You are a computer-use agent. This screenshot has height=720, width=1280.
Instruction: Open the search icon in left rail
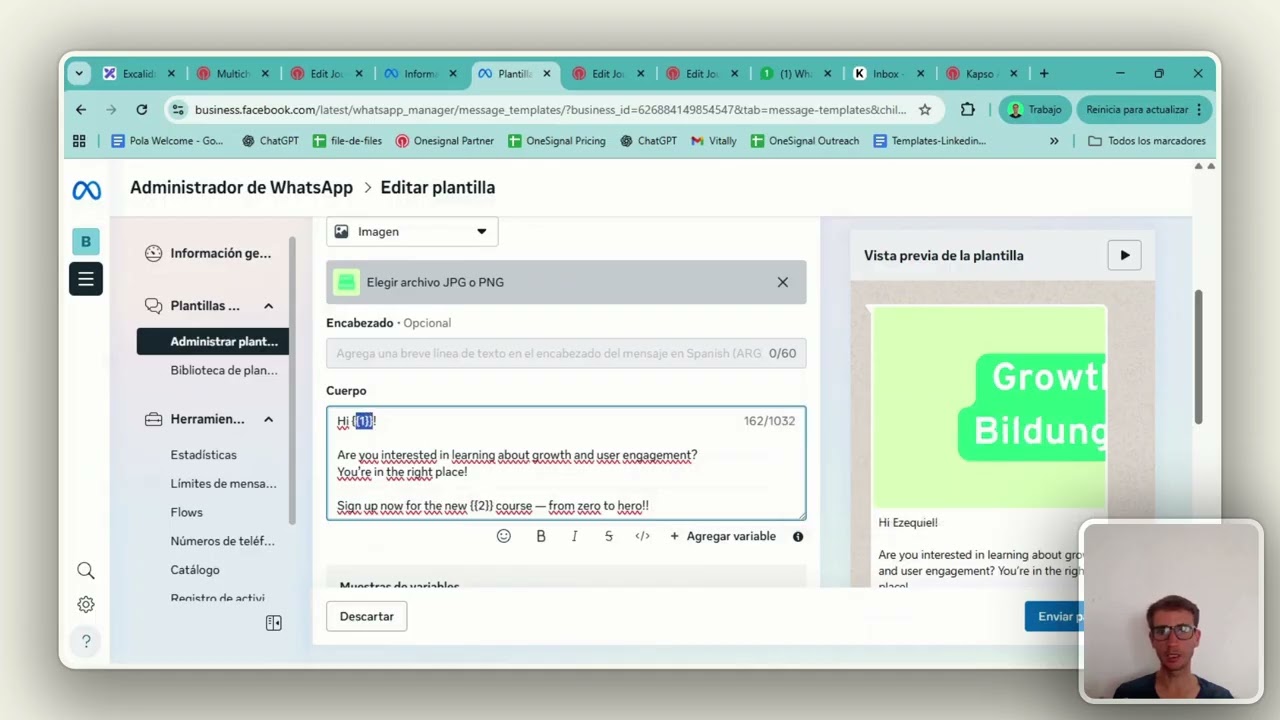coord(86,570)
